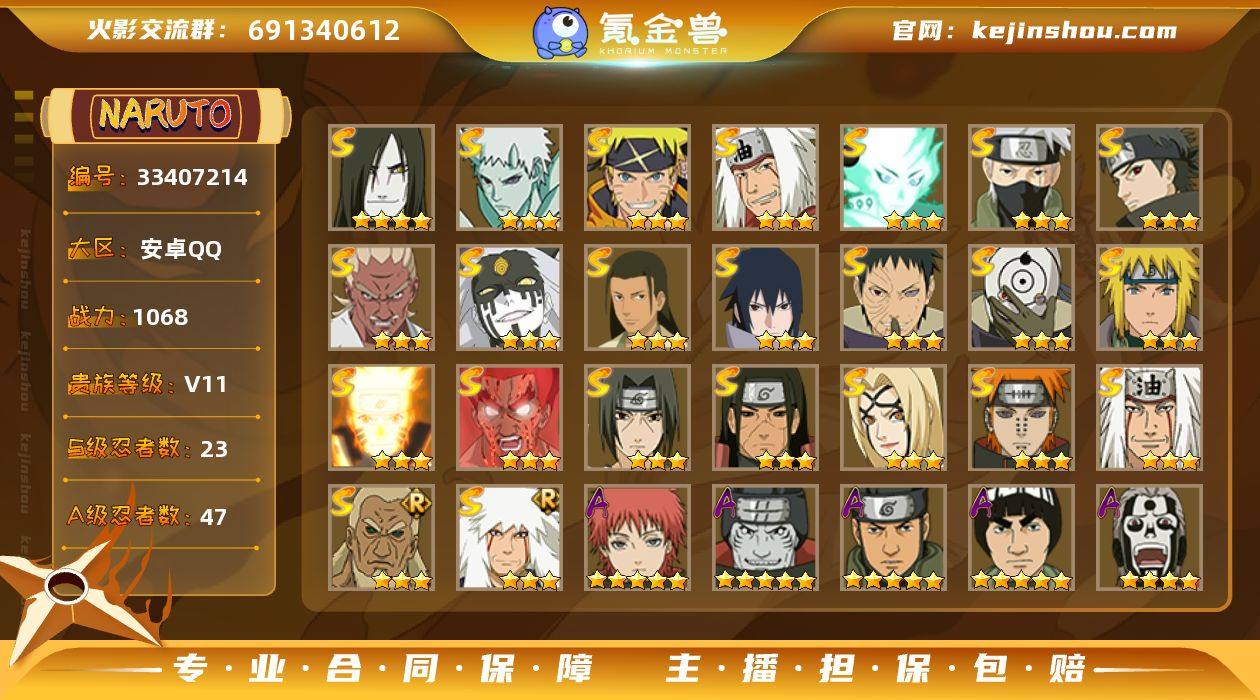Select the red-skinned Might Guy portrait
The image size is (1260, 700).
pos(509,418)
